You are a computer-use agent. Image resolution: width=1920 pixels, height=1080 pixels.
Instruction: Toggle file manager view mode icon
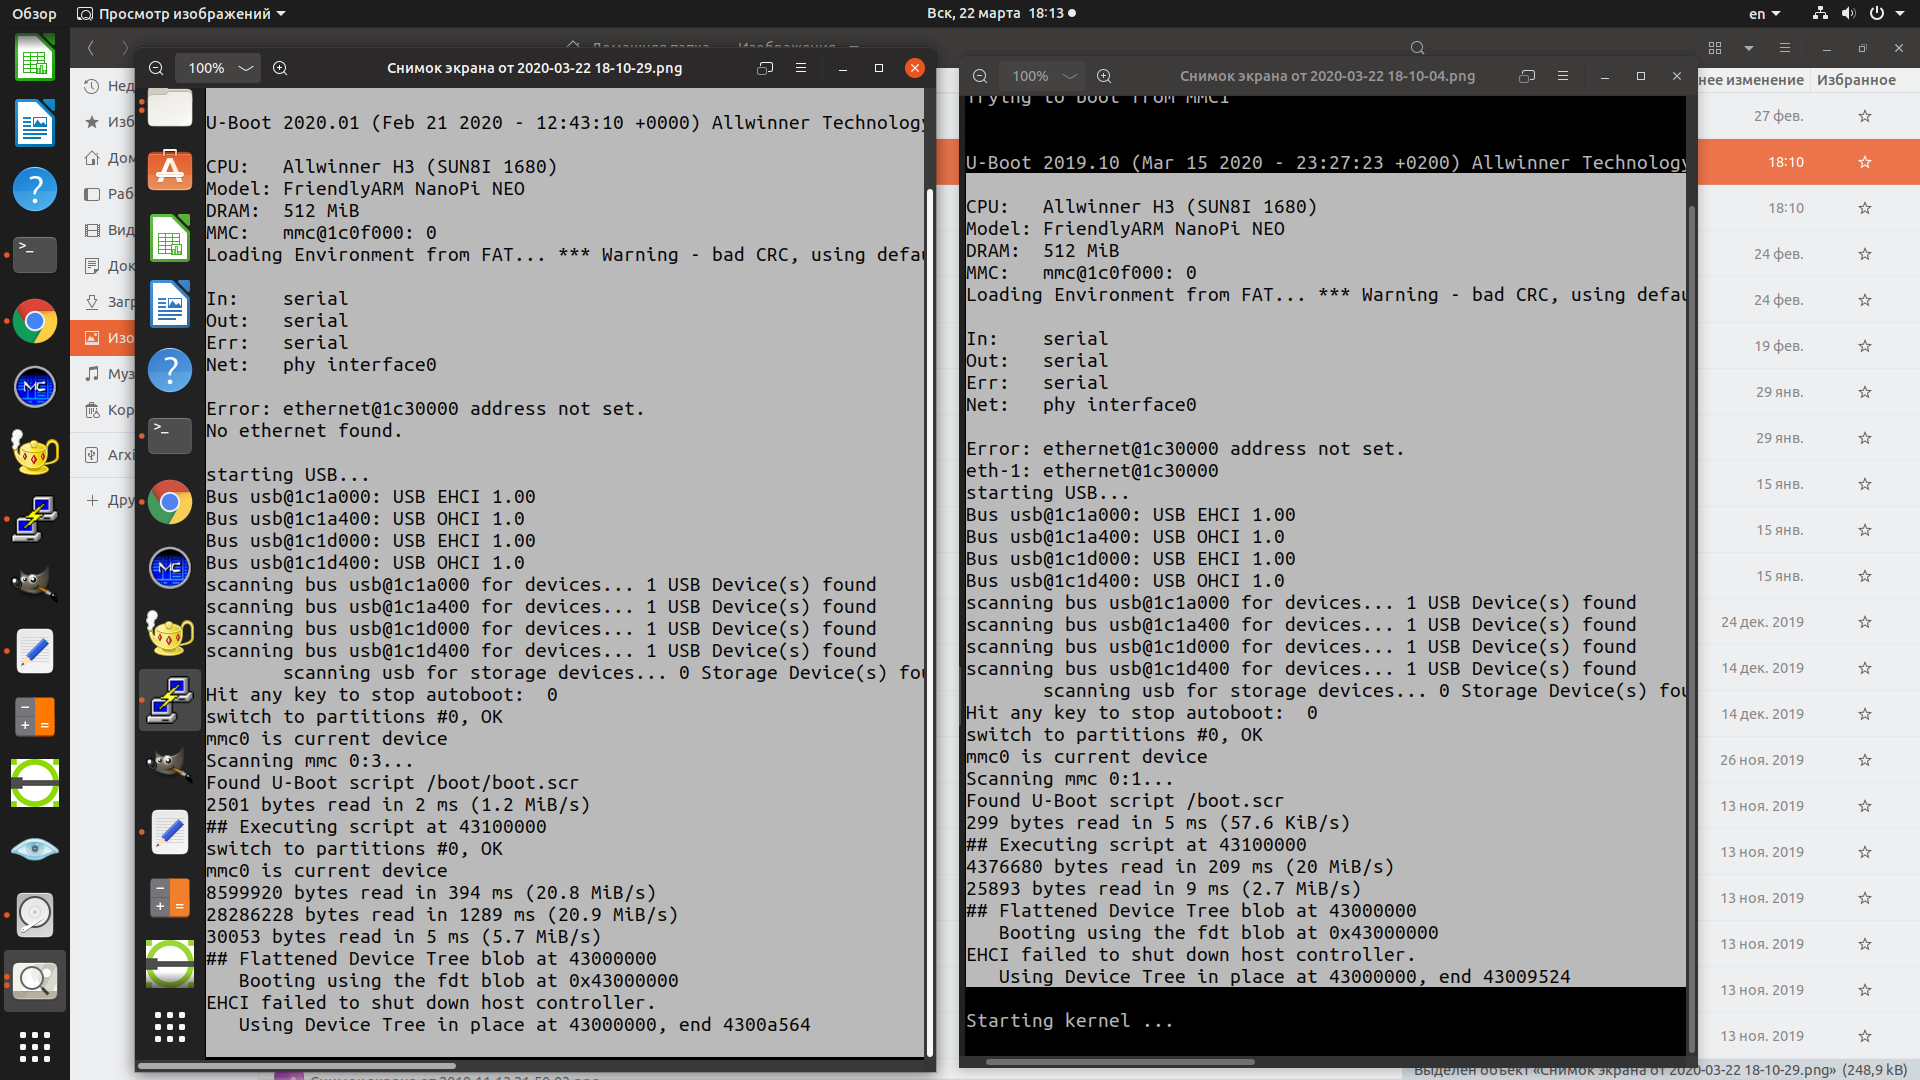pos(1715,48)
